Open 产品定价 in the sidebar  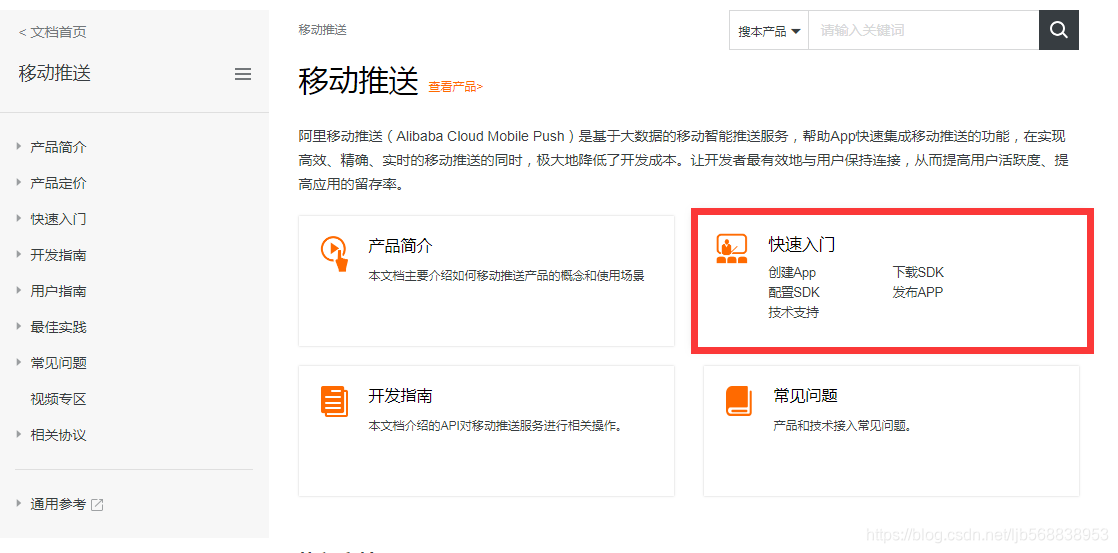(x=58, y=183)
